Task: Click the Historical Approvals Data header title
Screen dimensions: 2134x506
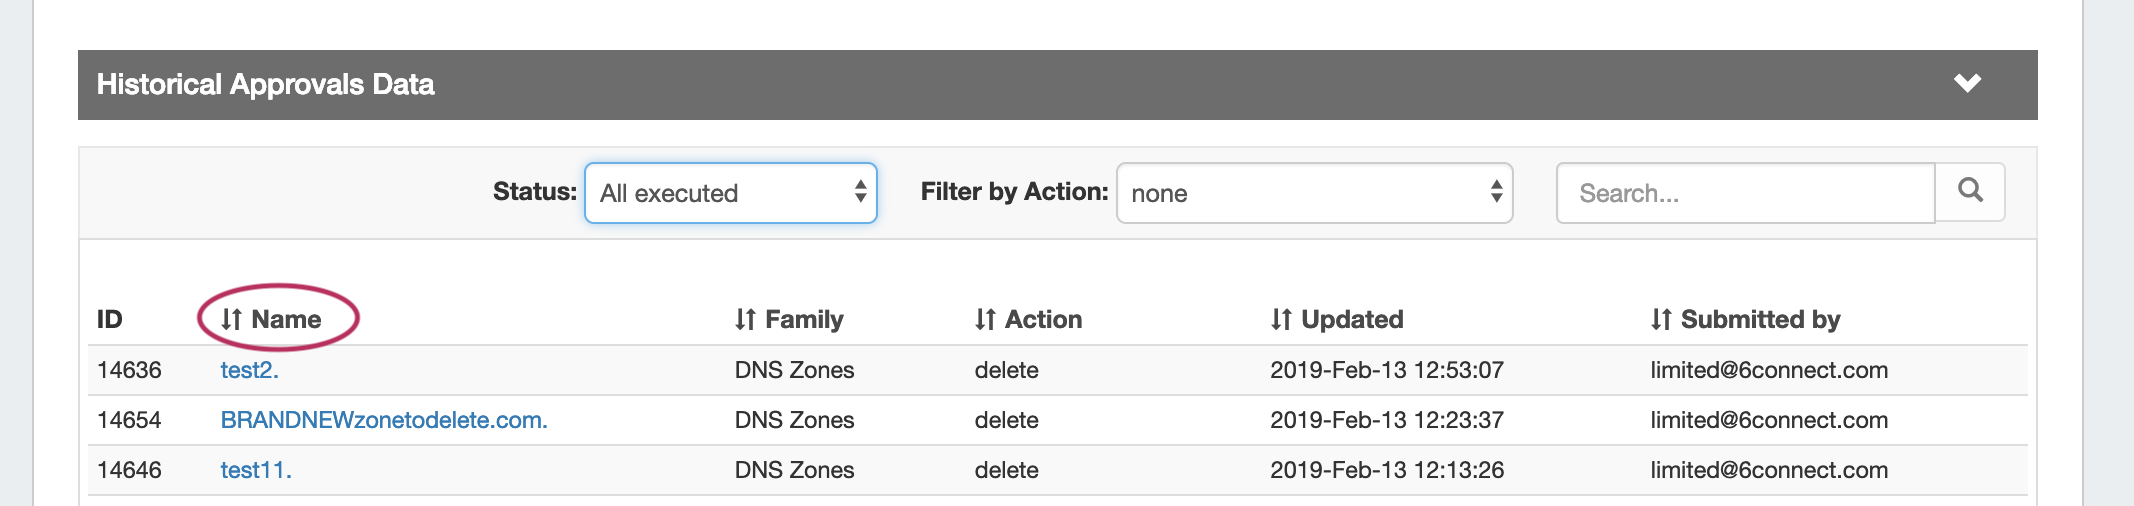Action: [x=265, y=84]
